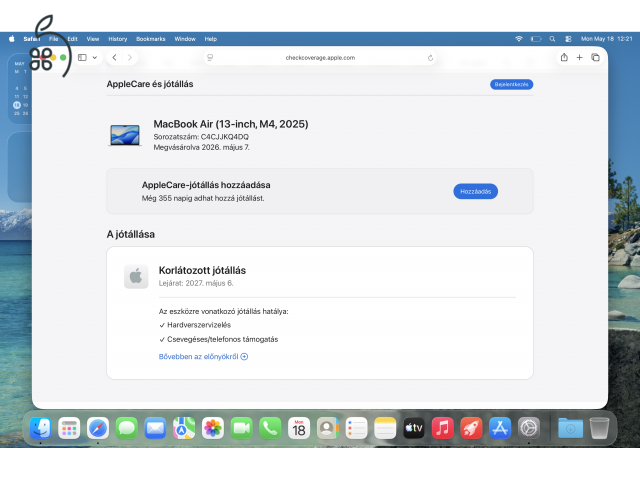
Task: Click the Lejárat: 2027. május 6. text
Action: point(196,283)
